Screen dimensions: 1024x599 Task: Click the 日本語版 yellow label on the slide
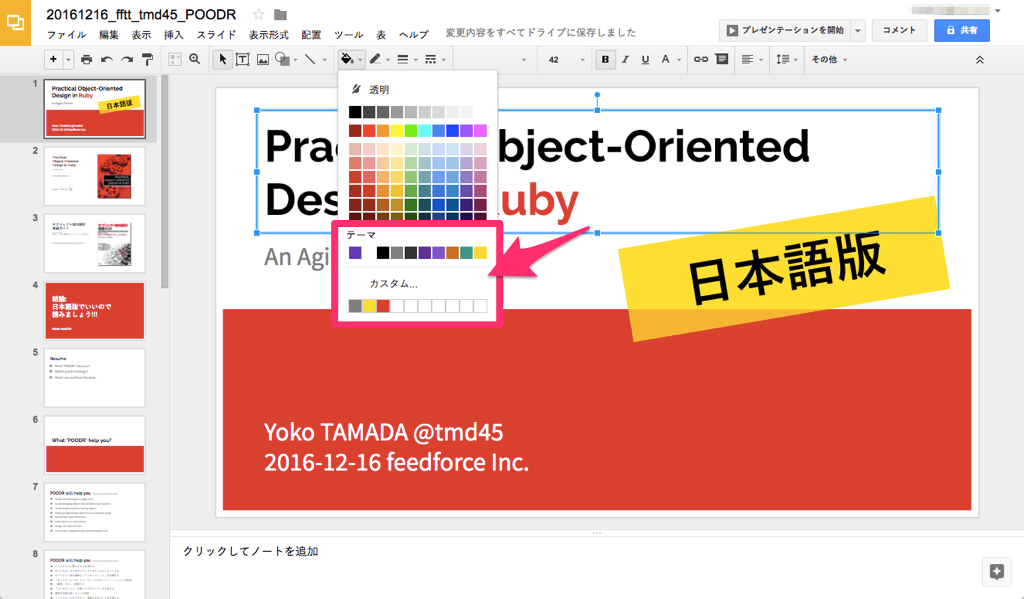[786, 268]
